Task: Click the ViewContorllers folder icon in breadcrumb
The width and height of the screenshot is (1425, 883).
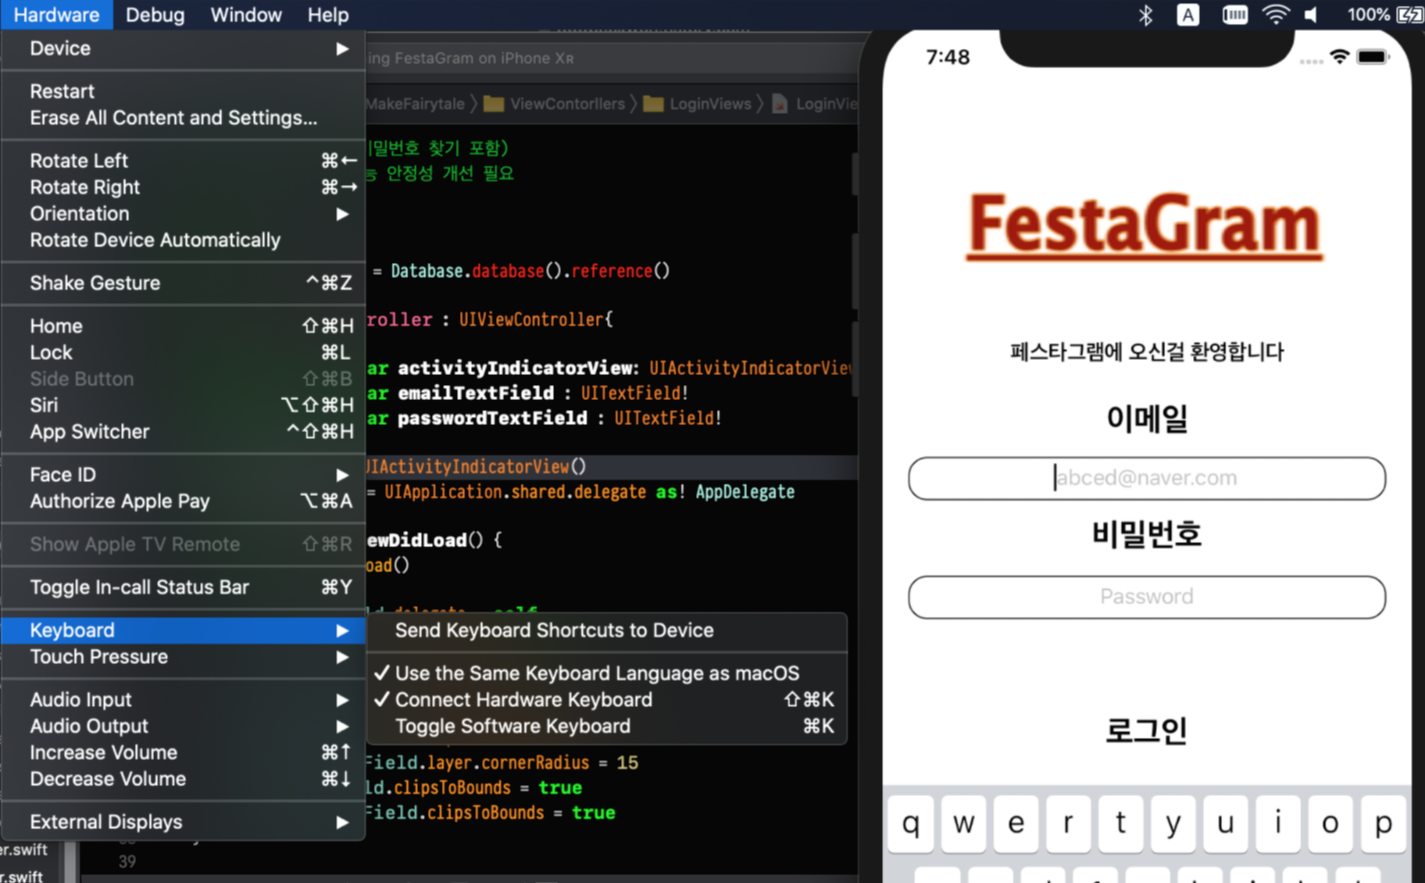Action: pyautogui.click(x=493, y=104)
